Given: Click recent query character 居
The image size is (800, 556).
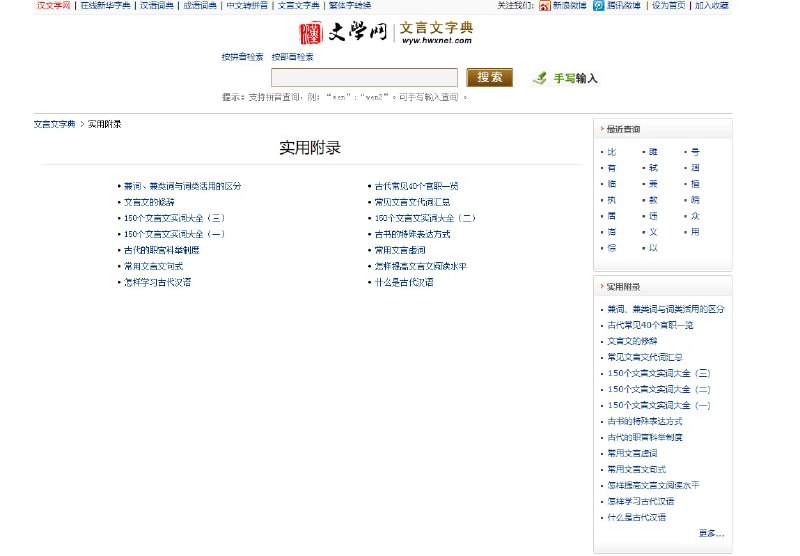Looking at the screenshot, I should (612, 216).
